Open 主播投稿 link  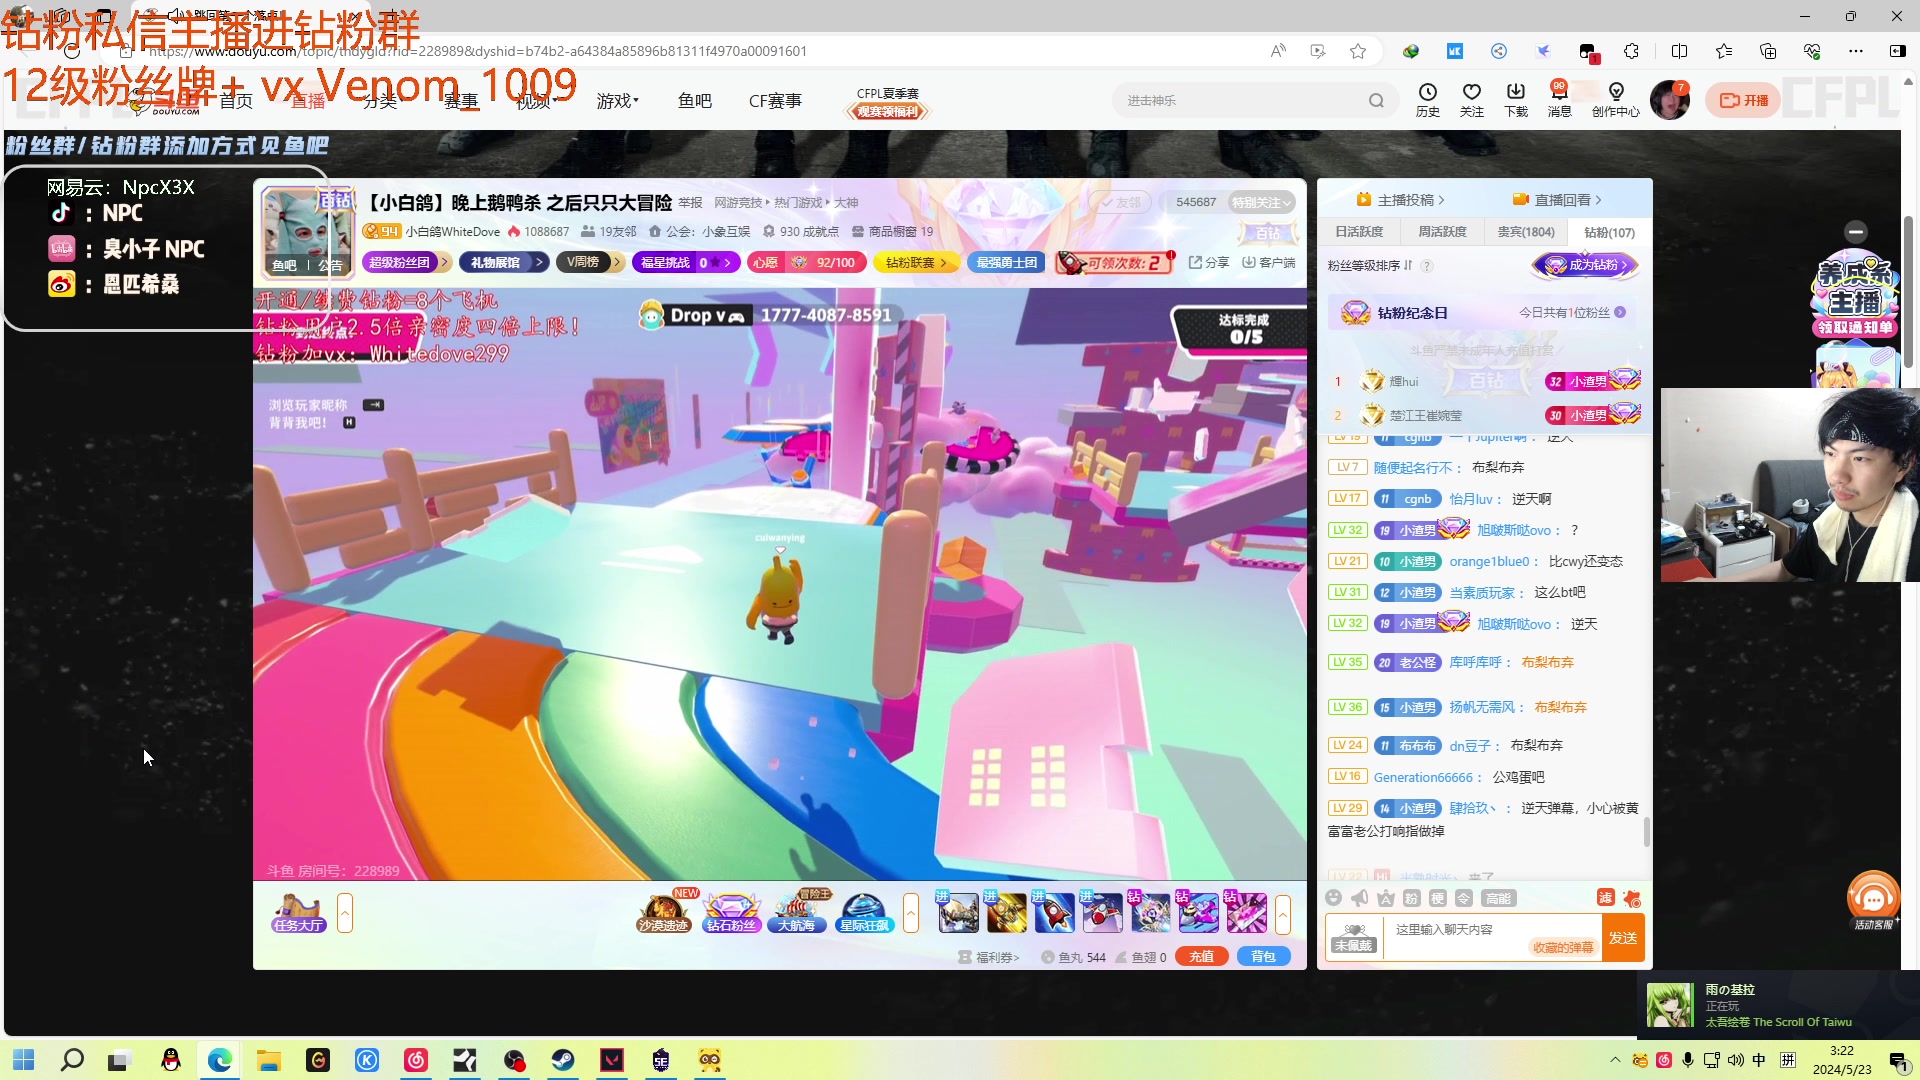[x=1400, y=200]
